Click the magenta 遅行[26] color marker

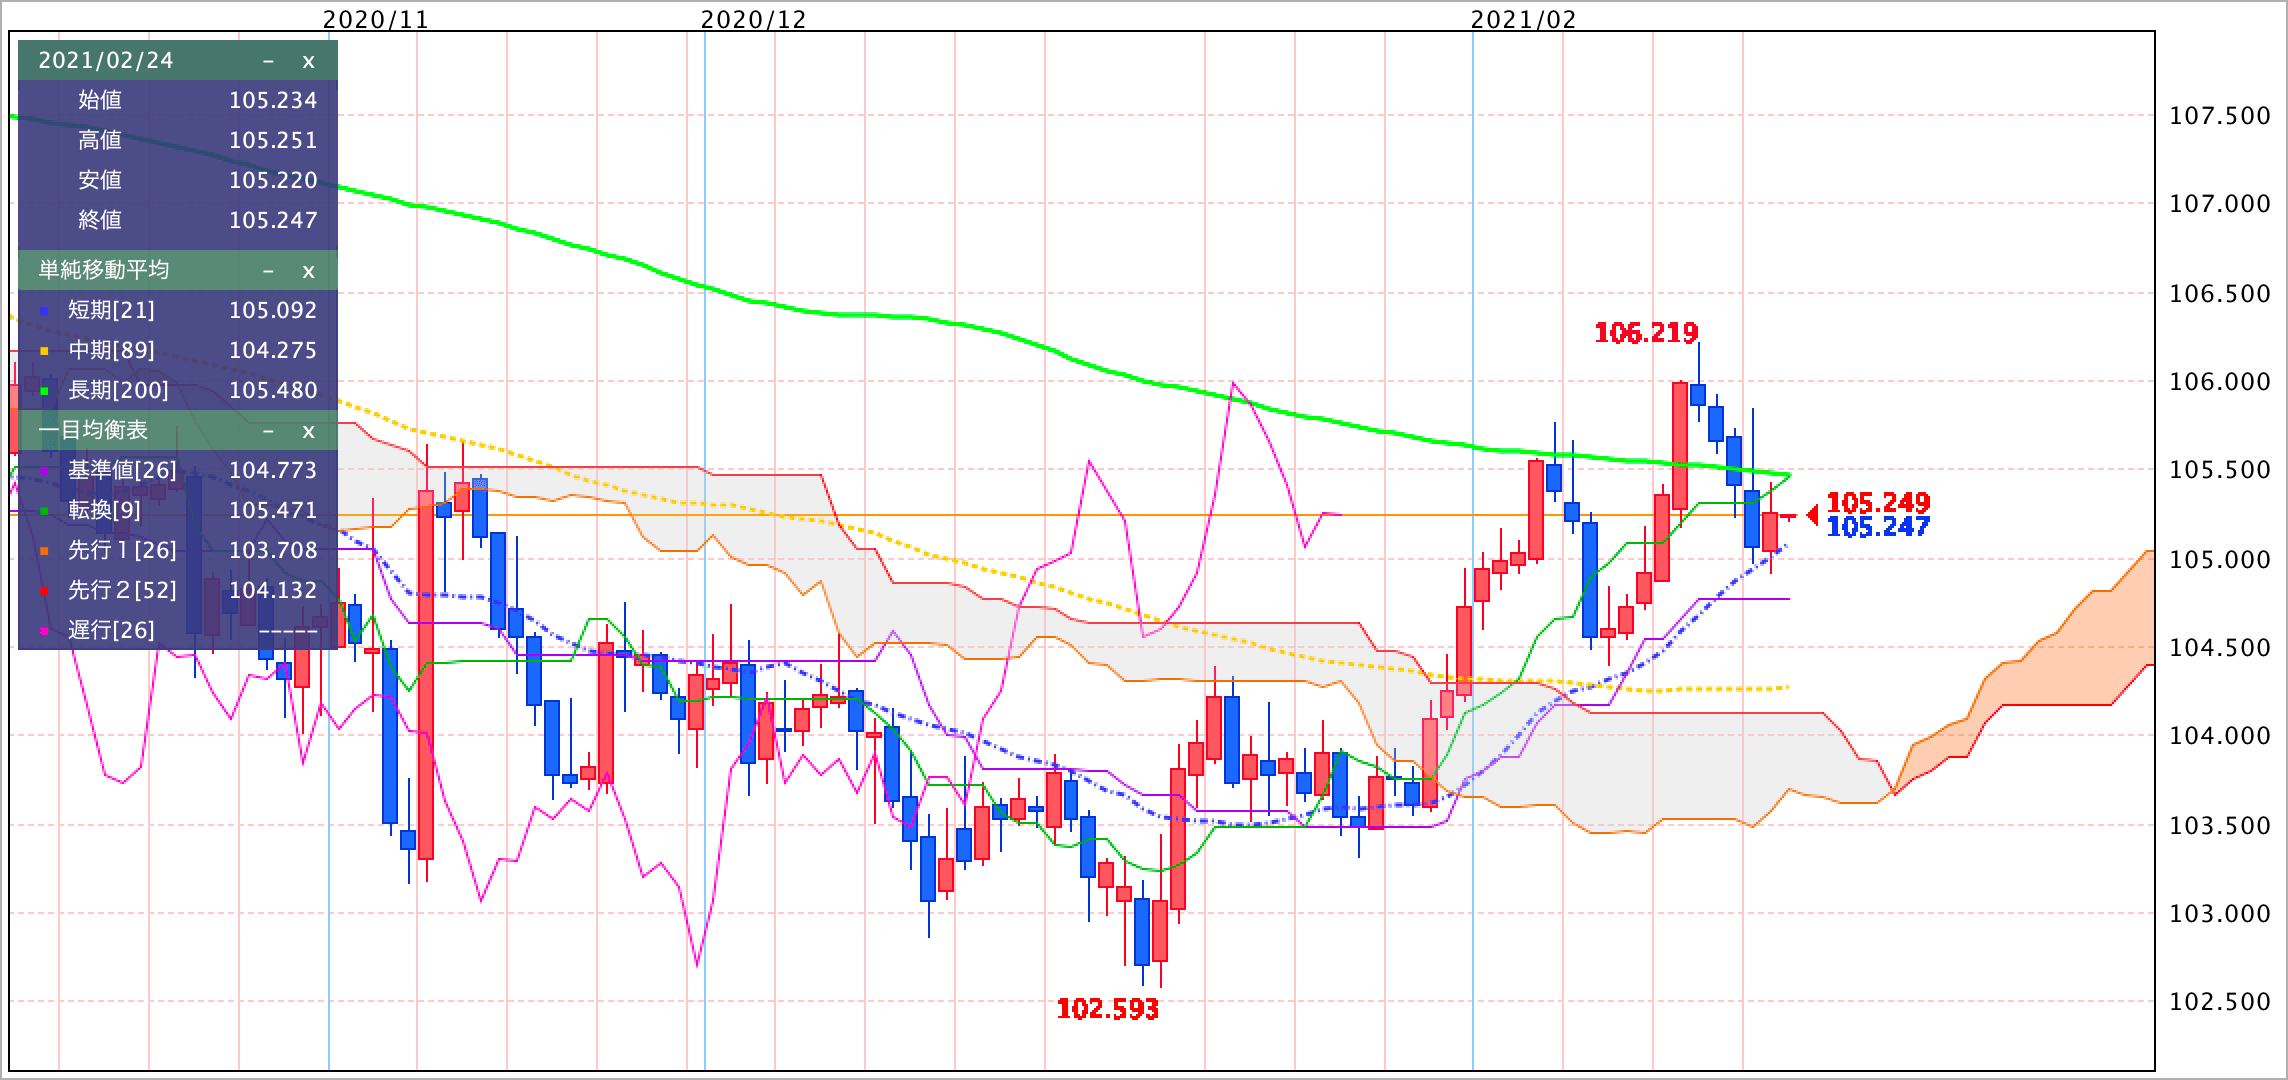(43, 632)
